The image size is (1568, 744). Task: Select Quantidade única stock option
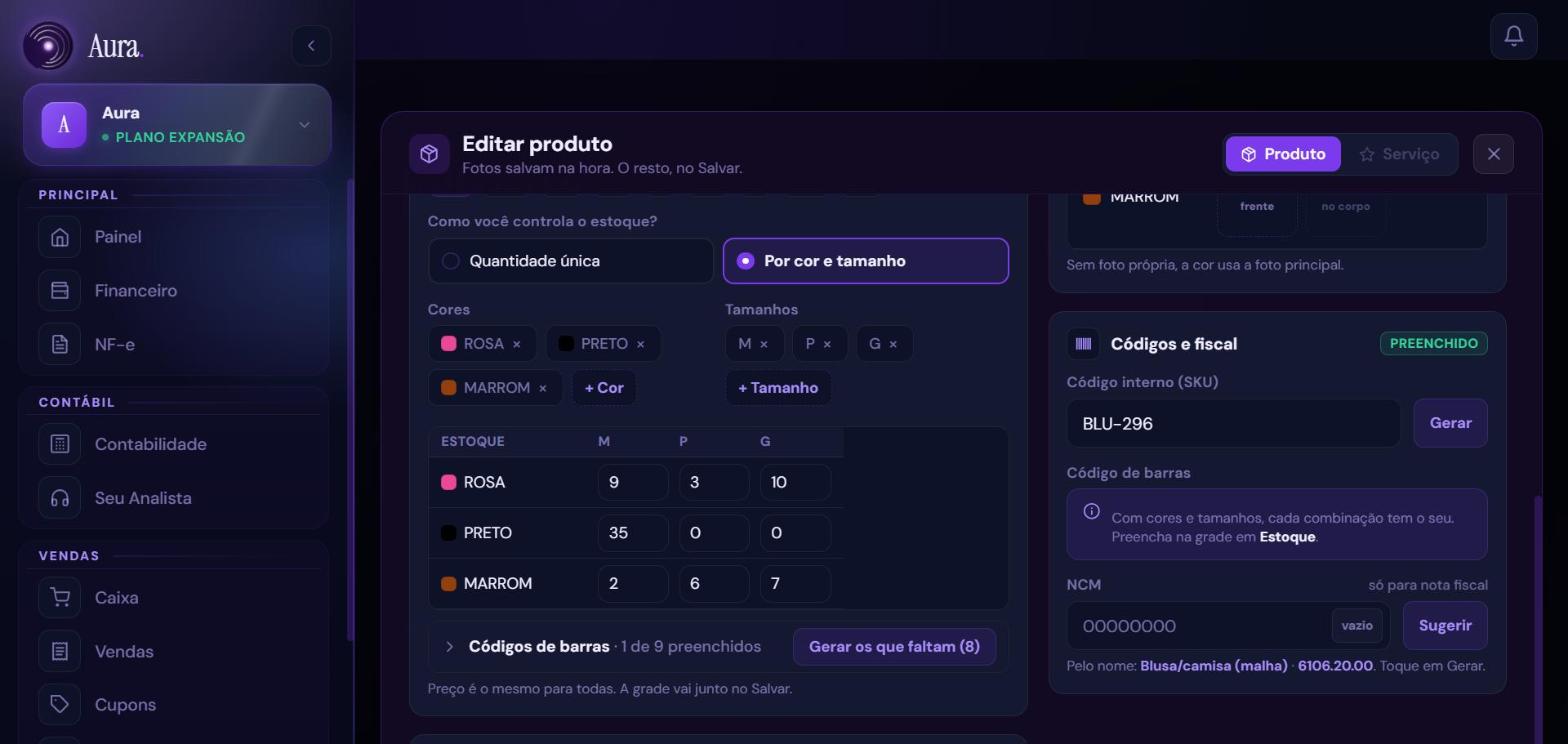571,261
